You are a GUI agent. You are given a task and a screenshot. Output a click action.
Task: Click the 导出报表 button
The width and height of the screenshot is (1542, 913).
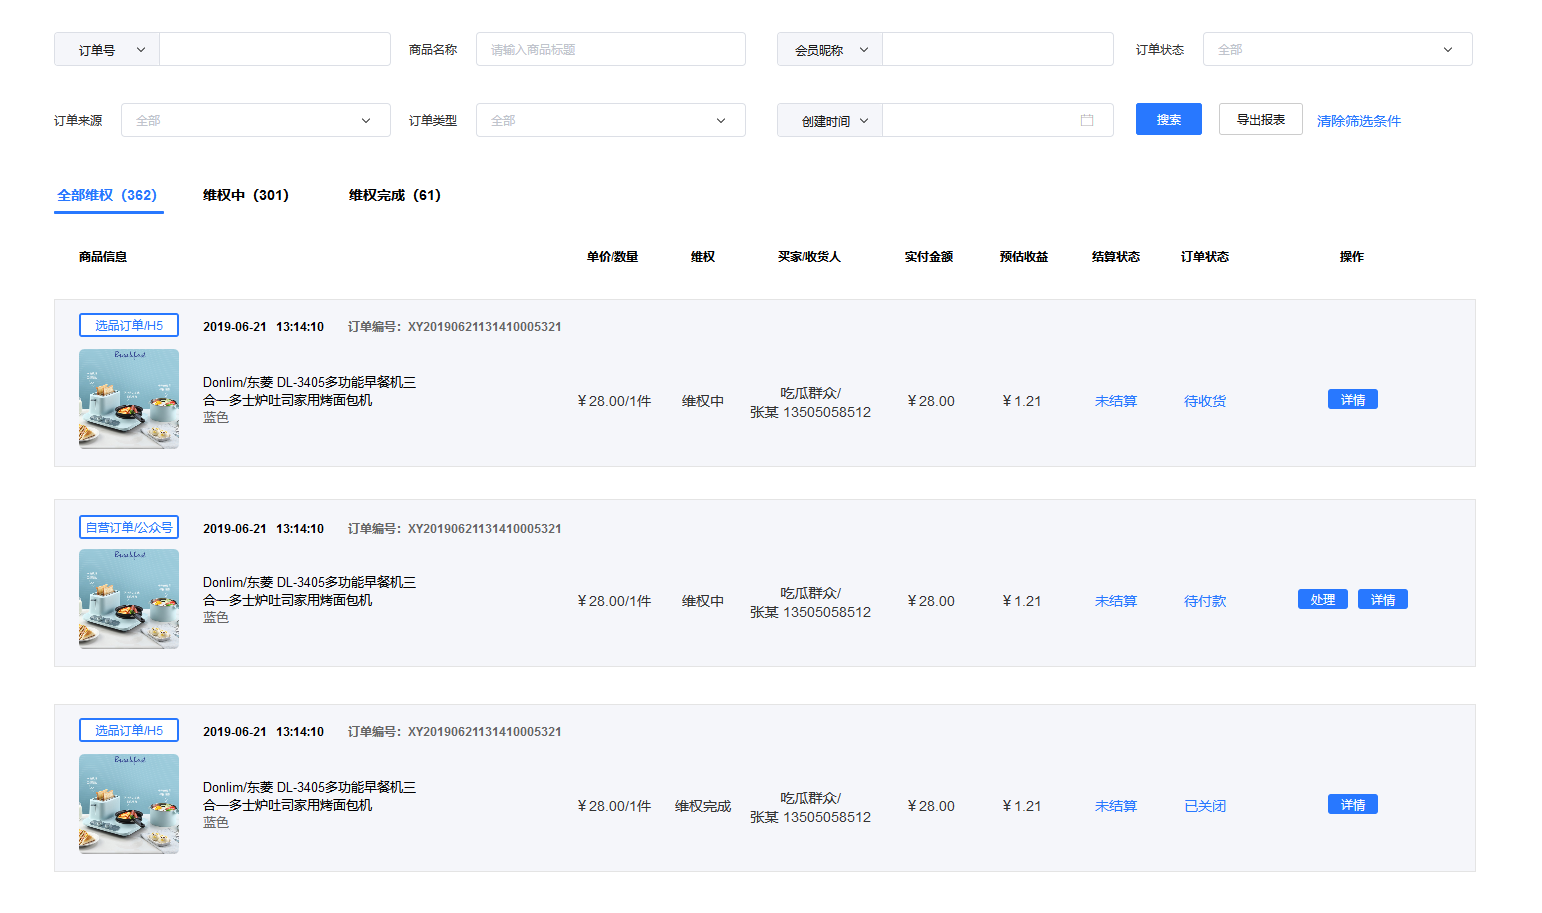point(1260,118)
